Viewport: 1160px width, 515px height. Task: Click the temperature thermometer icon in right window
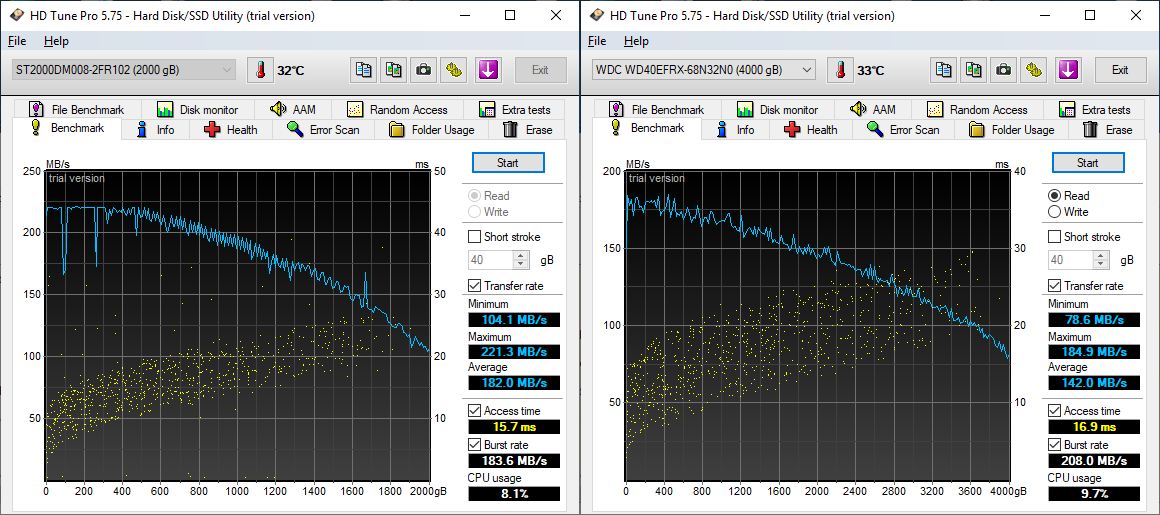tap(840, 70)
